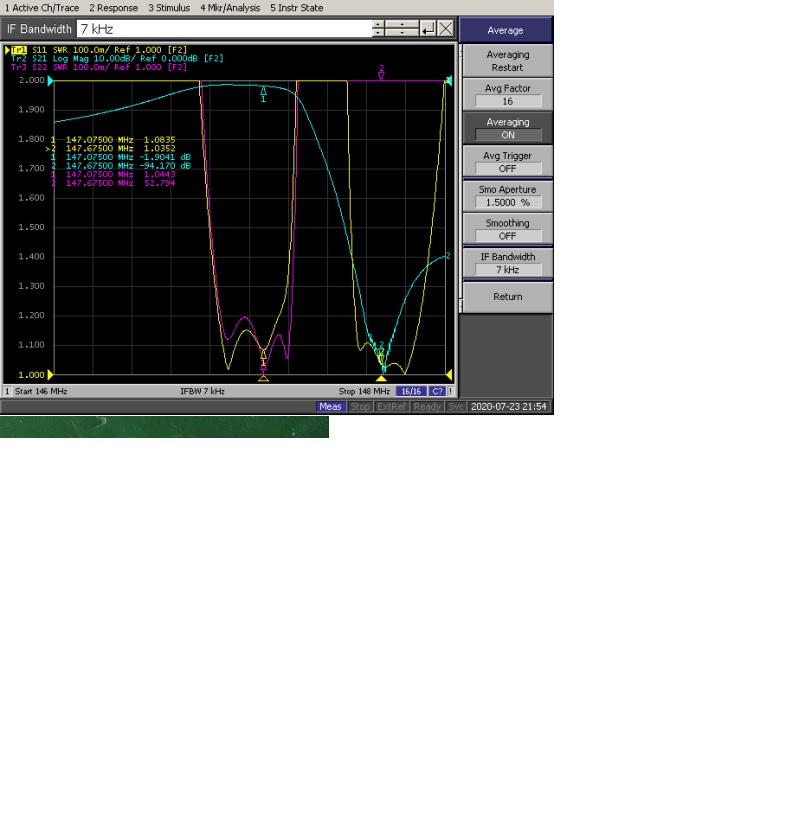Viewport: 800px width, 820px height.
Task: Click marker readout -94.170 dB
Action: pyautogui.click(x=165, y=166)
